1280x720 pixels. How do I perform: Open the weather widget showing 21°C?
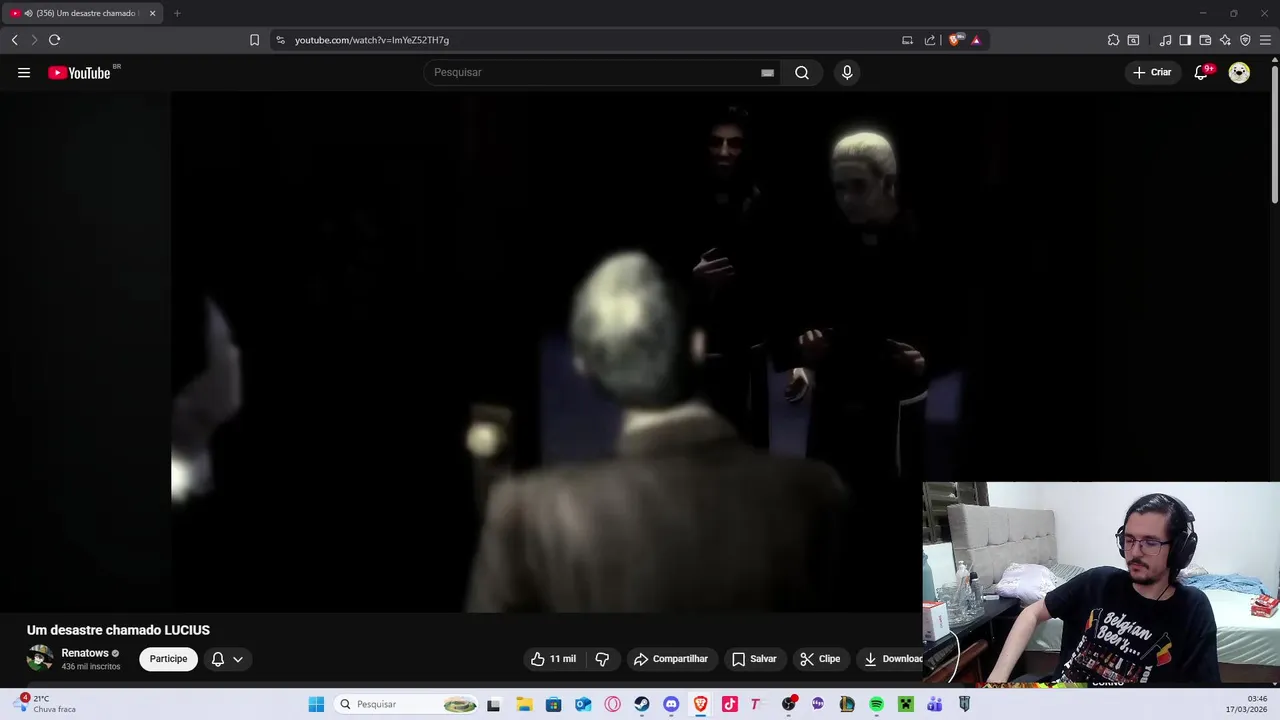(x=46, y=704)
